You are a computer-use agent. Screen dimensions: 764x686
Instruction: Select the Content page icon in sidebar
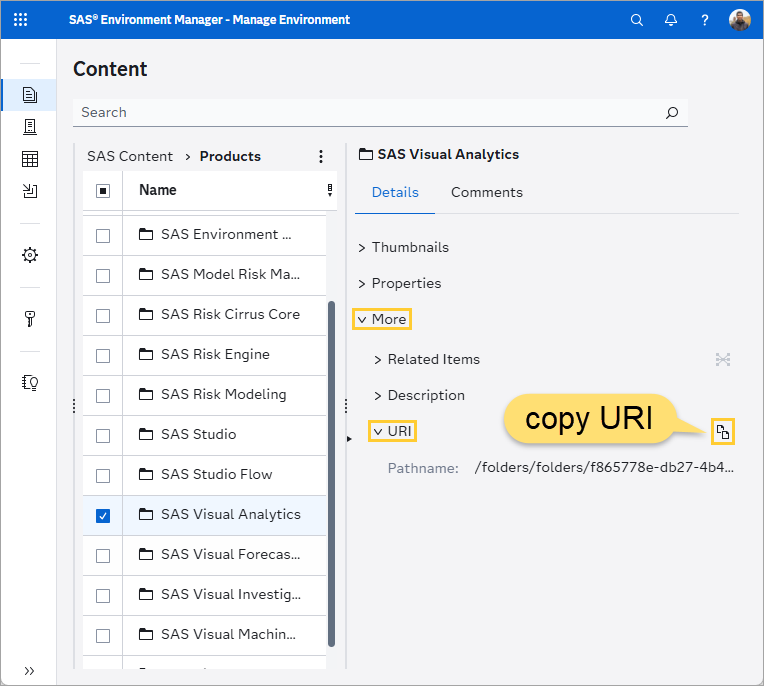(30, 95)
